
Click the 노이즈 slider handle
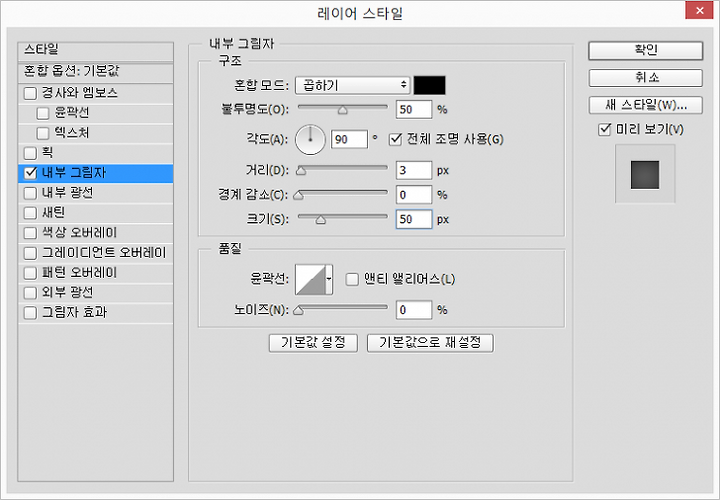298,311
